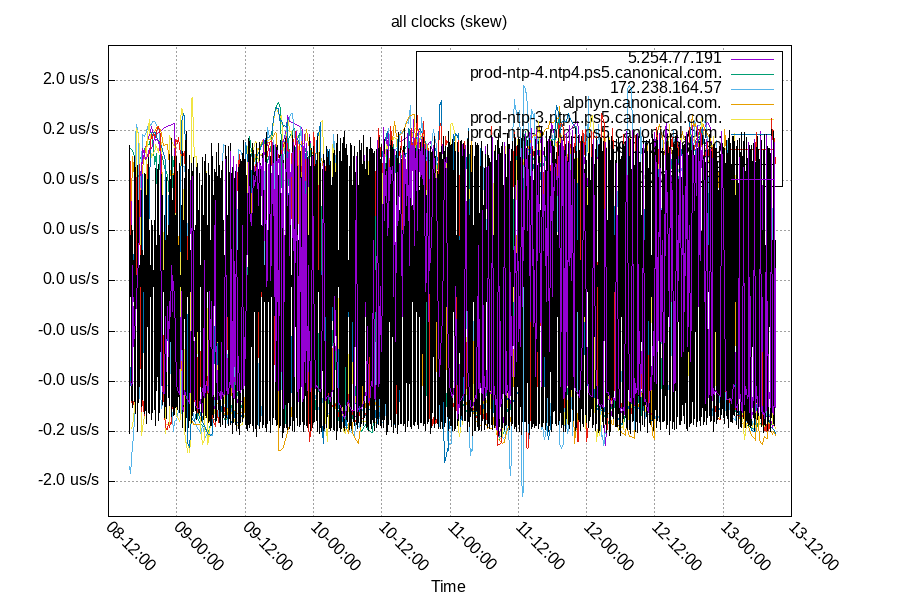The width and height of the screenshot is (900, 600).
Task: Click legend entry "172.238.164.57"
Action: click(666, 88)
